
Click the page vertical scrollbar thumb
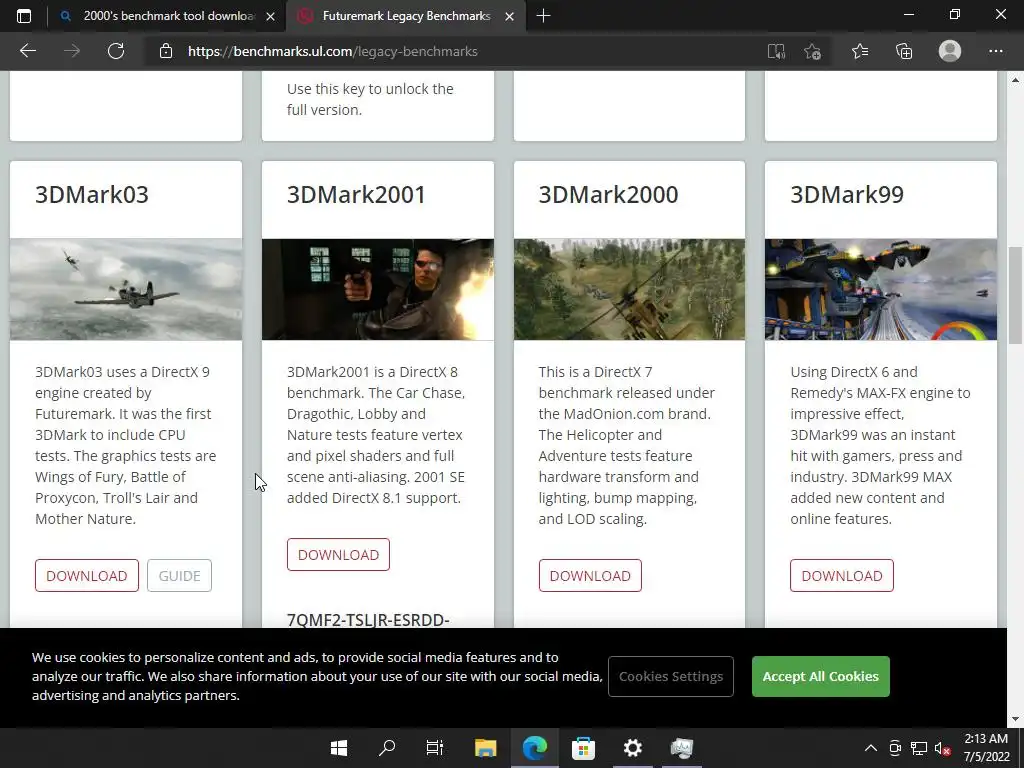(1015, 295)
